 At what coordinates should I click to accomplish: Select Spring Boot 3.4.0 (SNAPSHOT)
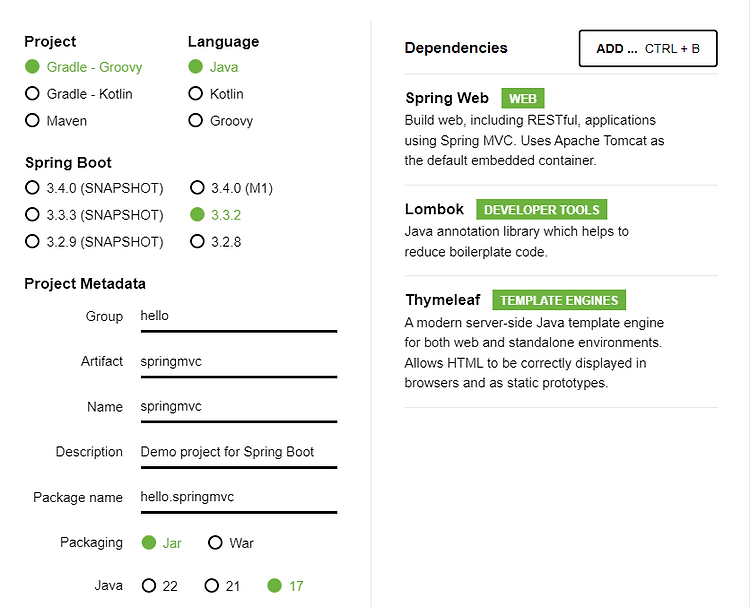(32, 188)
